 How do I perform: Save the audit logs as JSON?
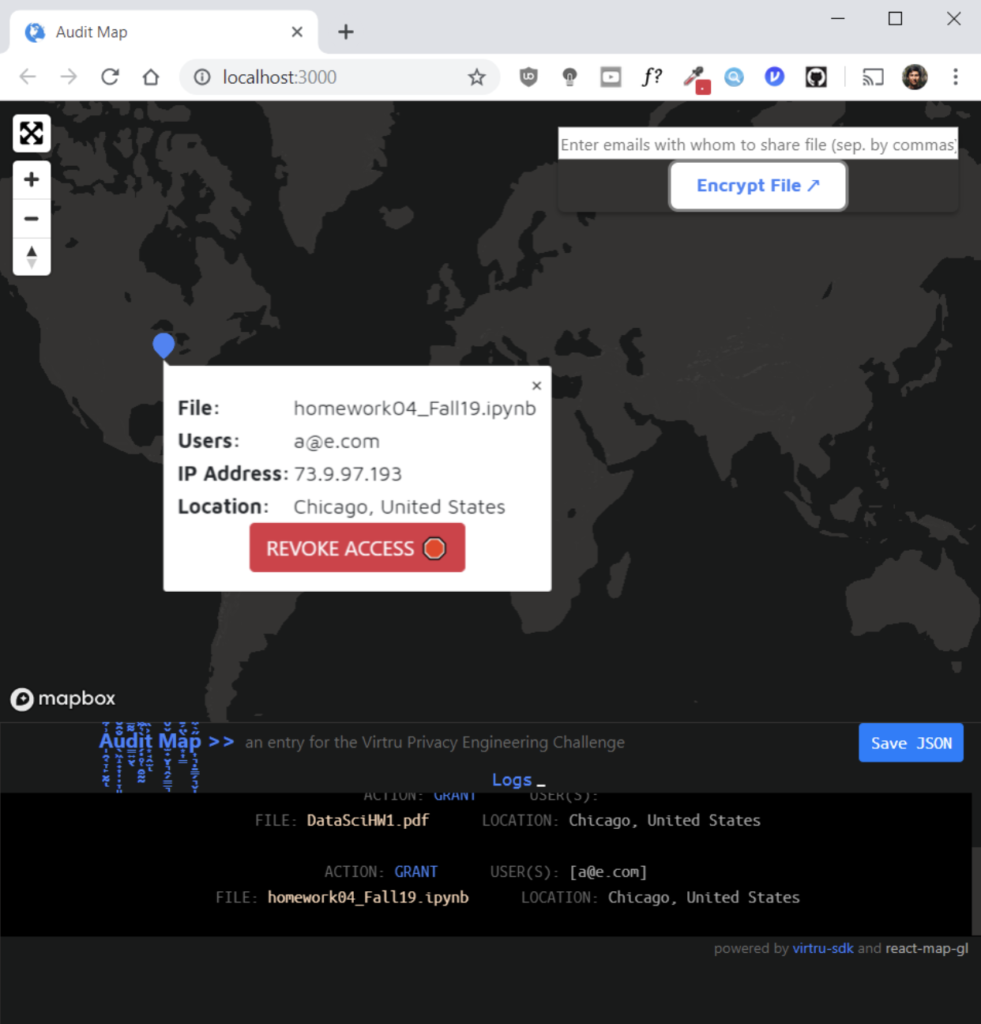tap(910, 743)
